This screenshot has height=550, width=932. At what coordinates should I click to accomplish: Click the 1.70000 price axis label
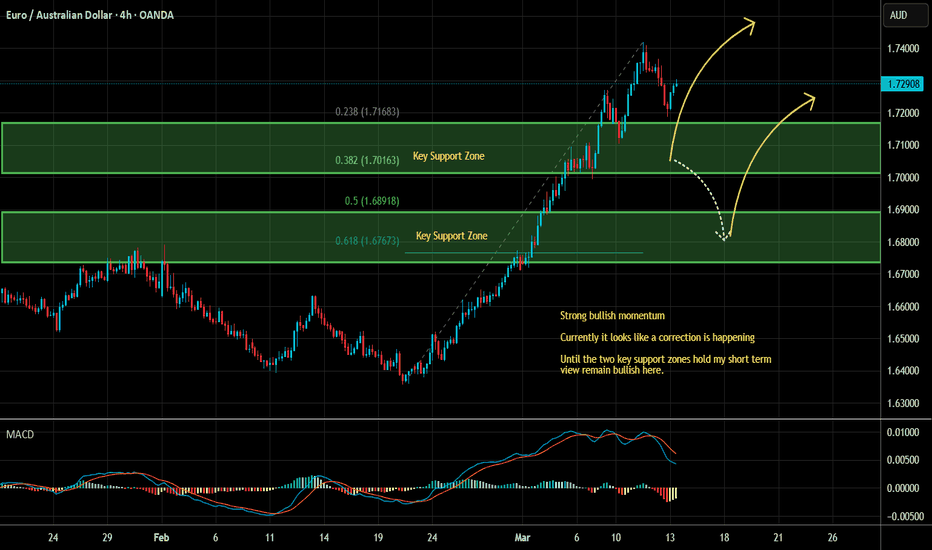(903, 178)
